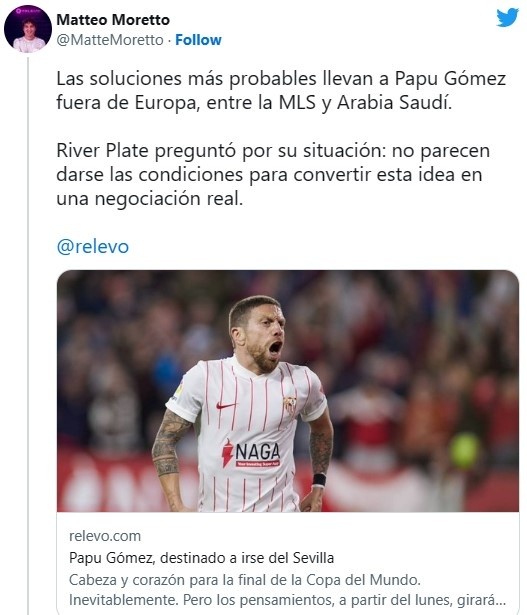Open the article preview photo
This screenshot has height=615, width=527.
coord(288,391)
